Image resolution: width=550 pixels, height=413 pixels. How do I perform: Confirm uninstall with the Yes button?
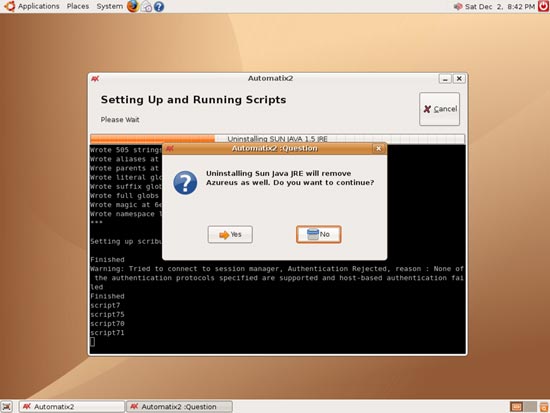pos(230,234)
